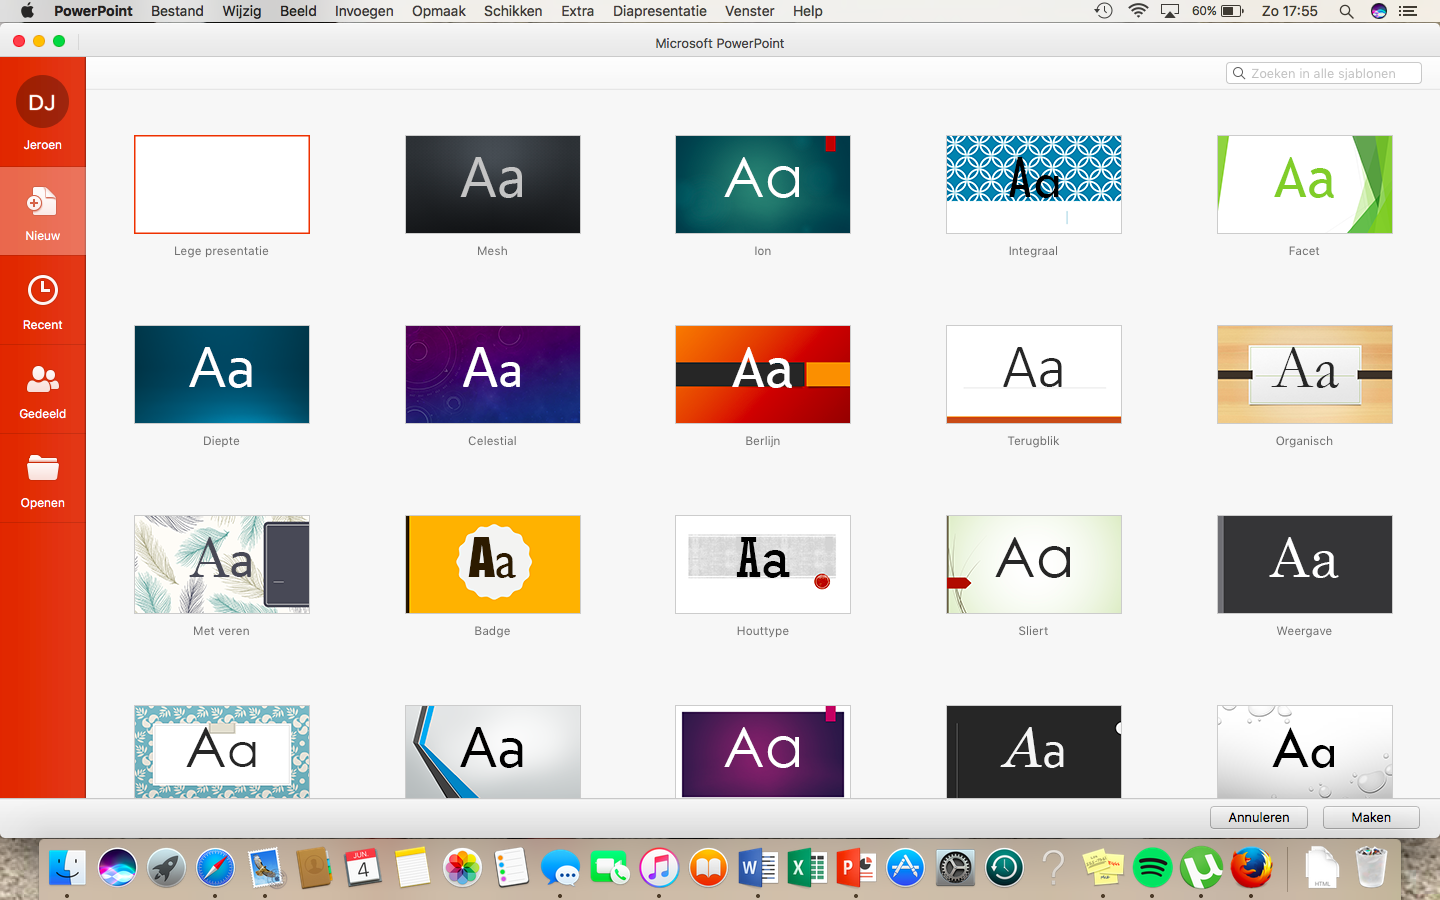The image size is (1440, 900).
Task: Pick the Berlijn template
Action: coord(763,374)
